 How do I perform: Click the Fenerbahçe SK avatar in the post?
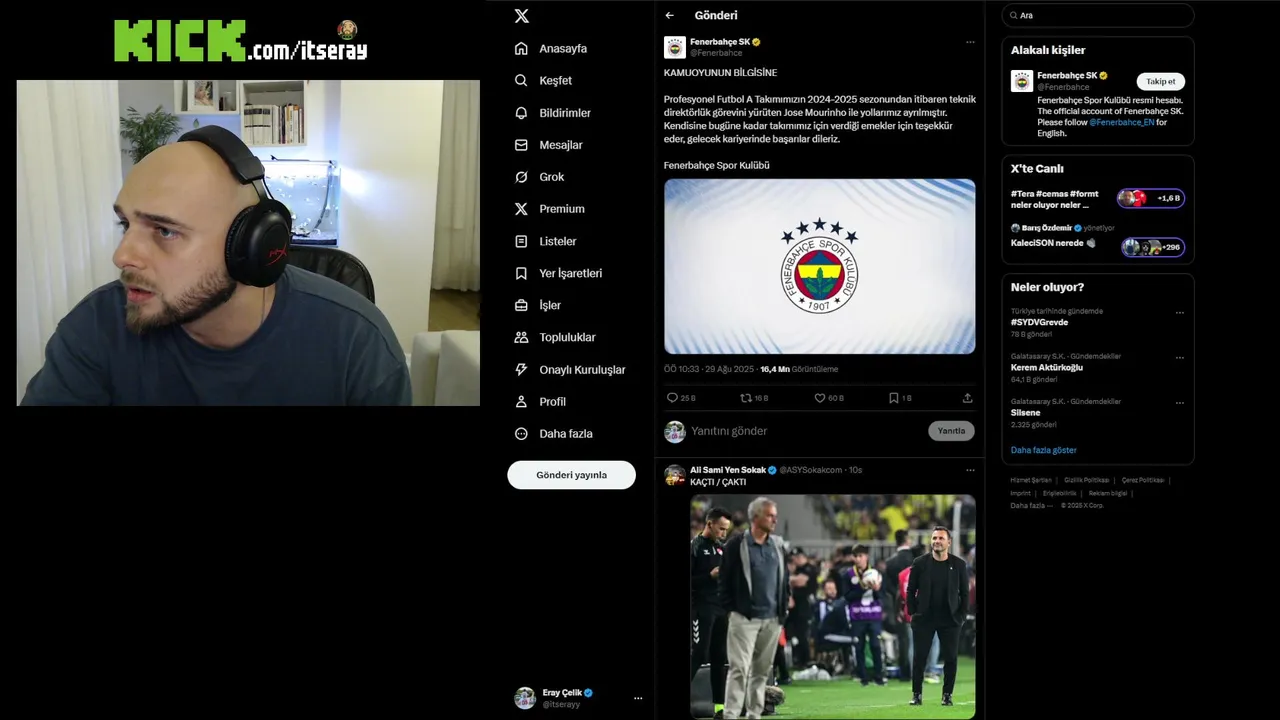(x=675, y=47)
